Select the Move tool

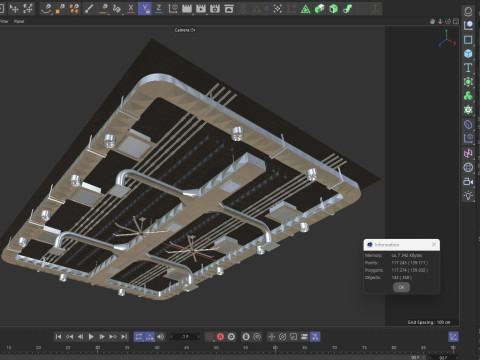[x=14, y=8]
